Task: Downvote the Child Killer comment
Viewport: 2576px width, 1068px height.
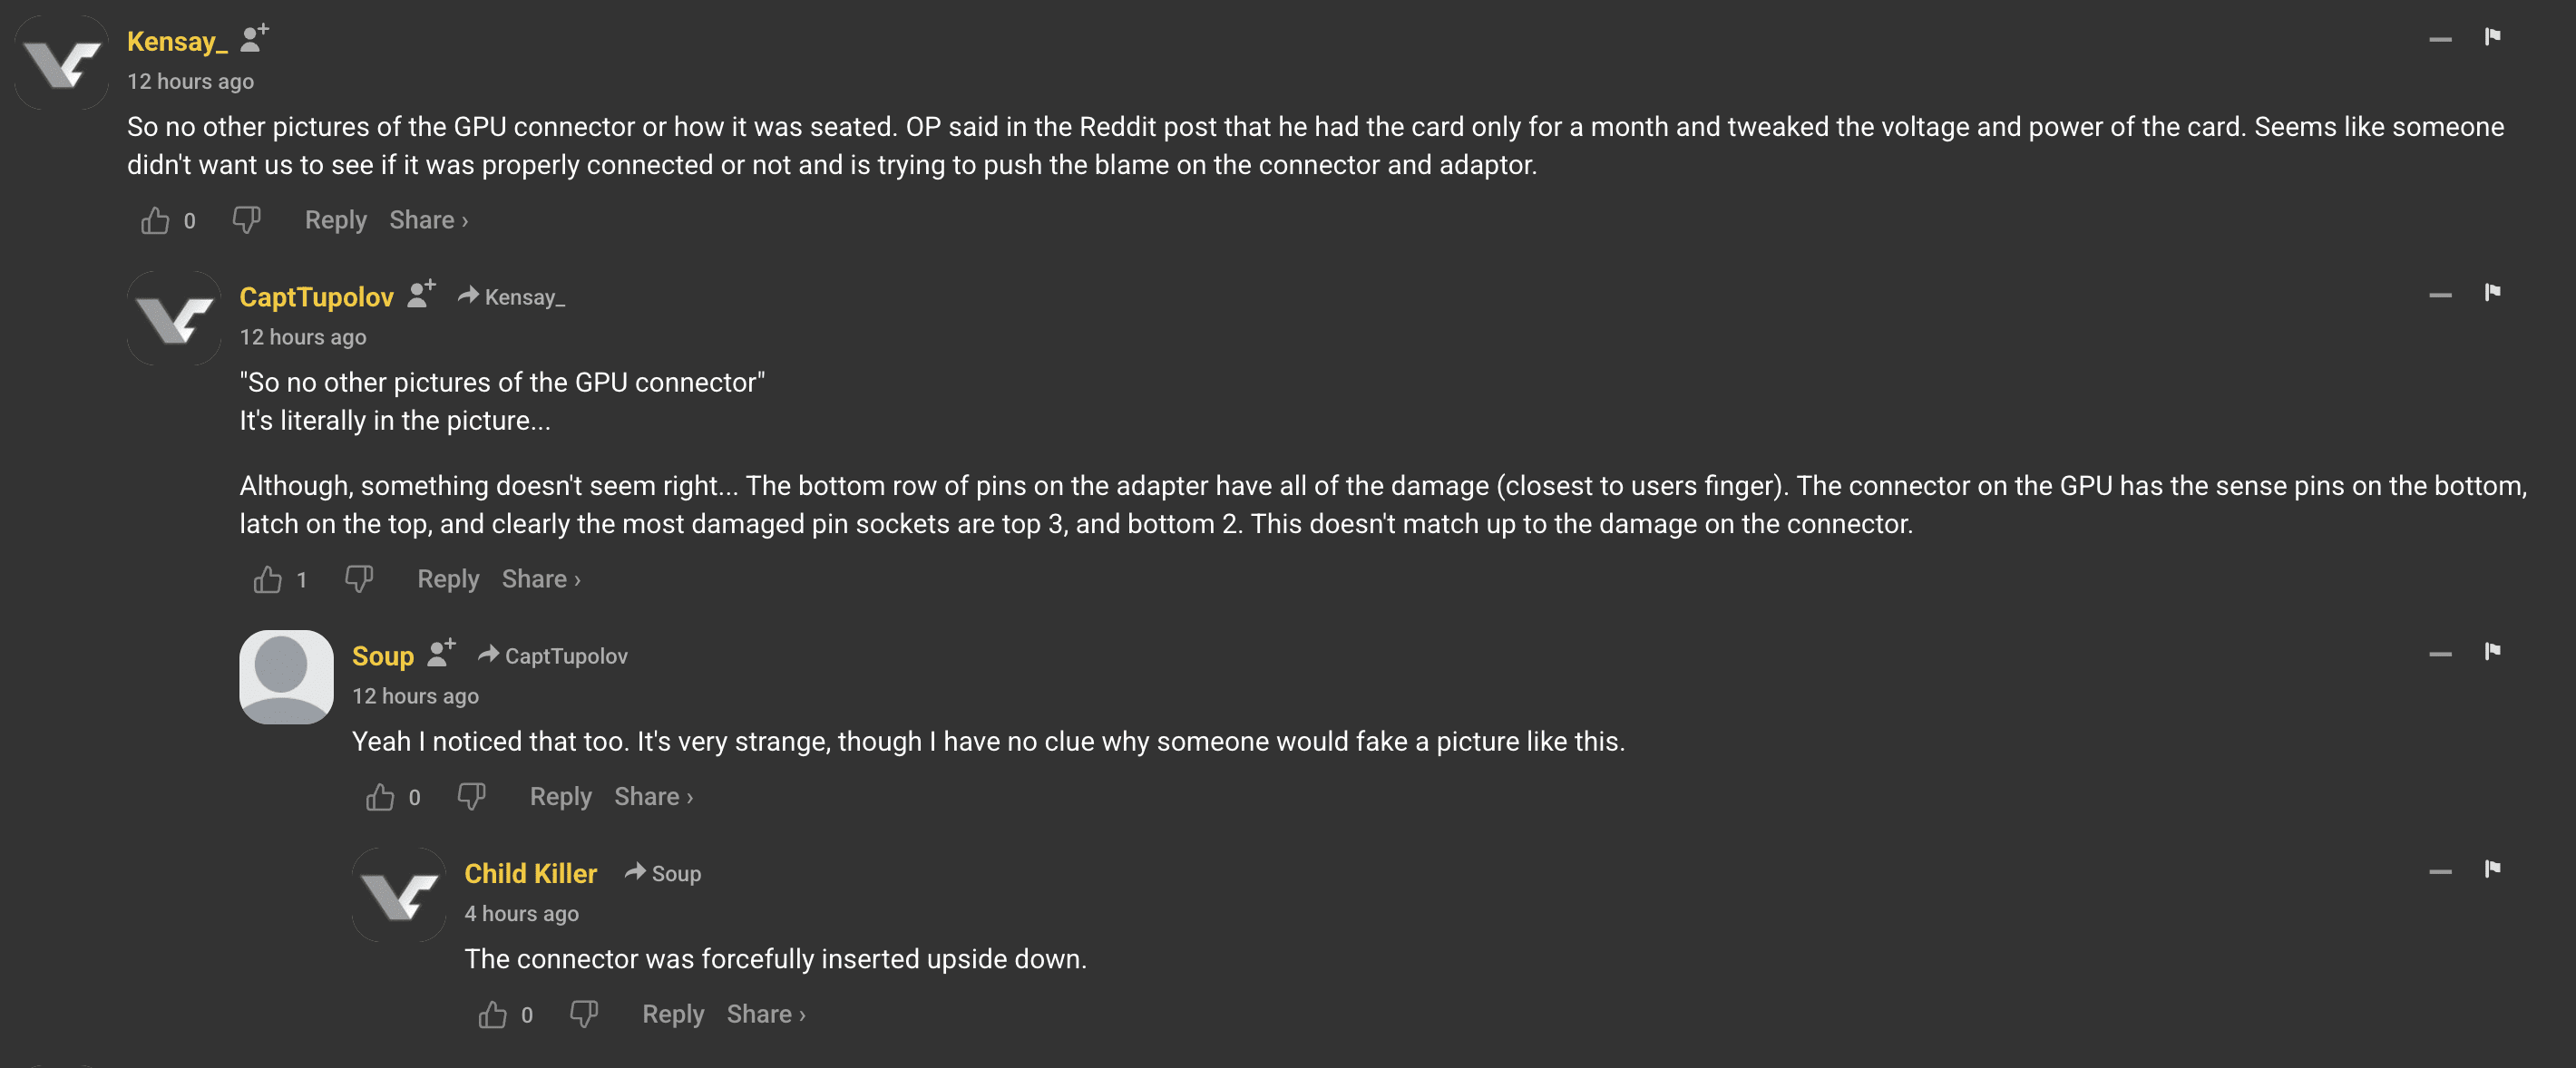Action: click(x=583, y=1014)
